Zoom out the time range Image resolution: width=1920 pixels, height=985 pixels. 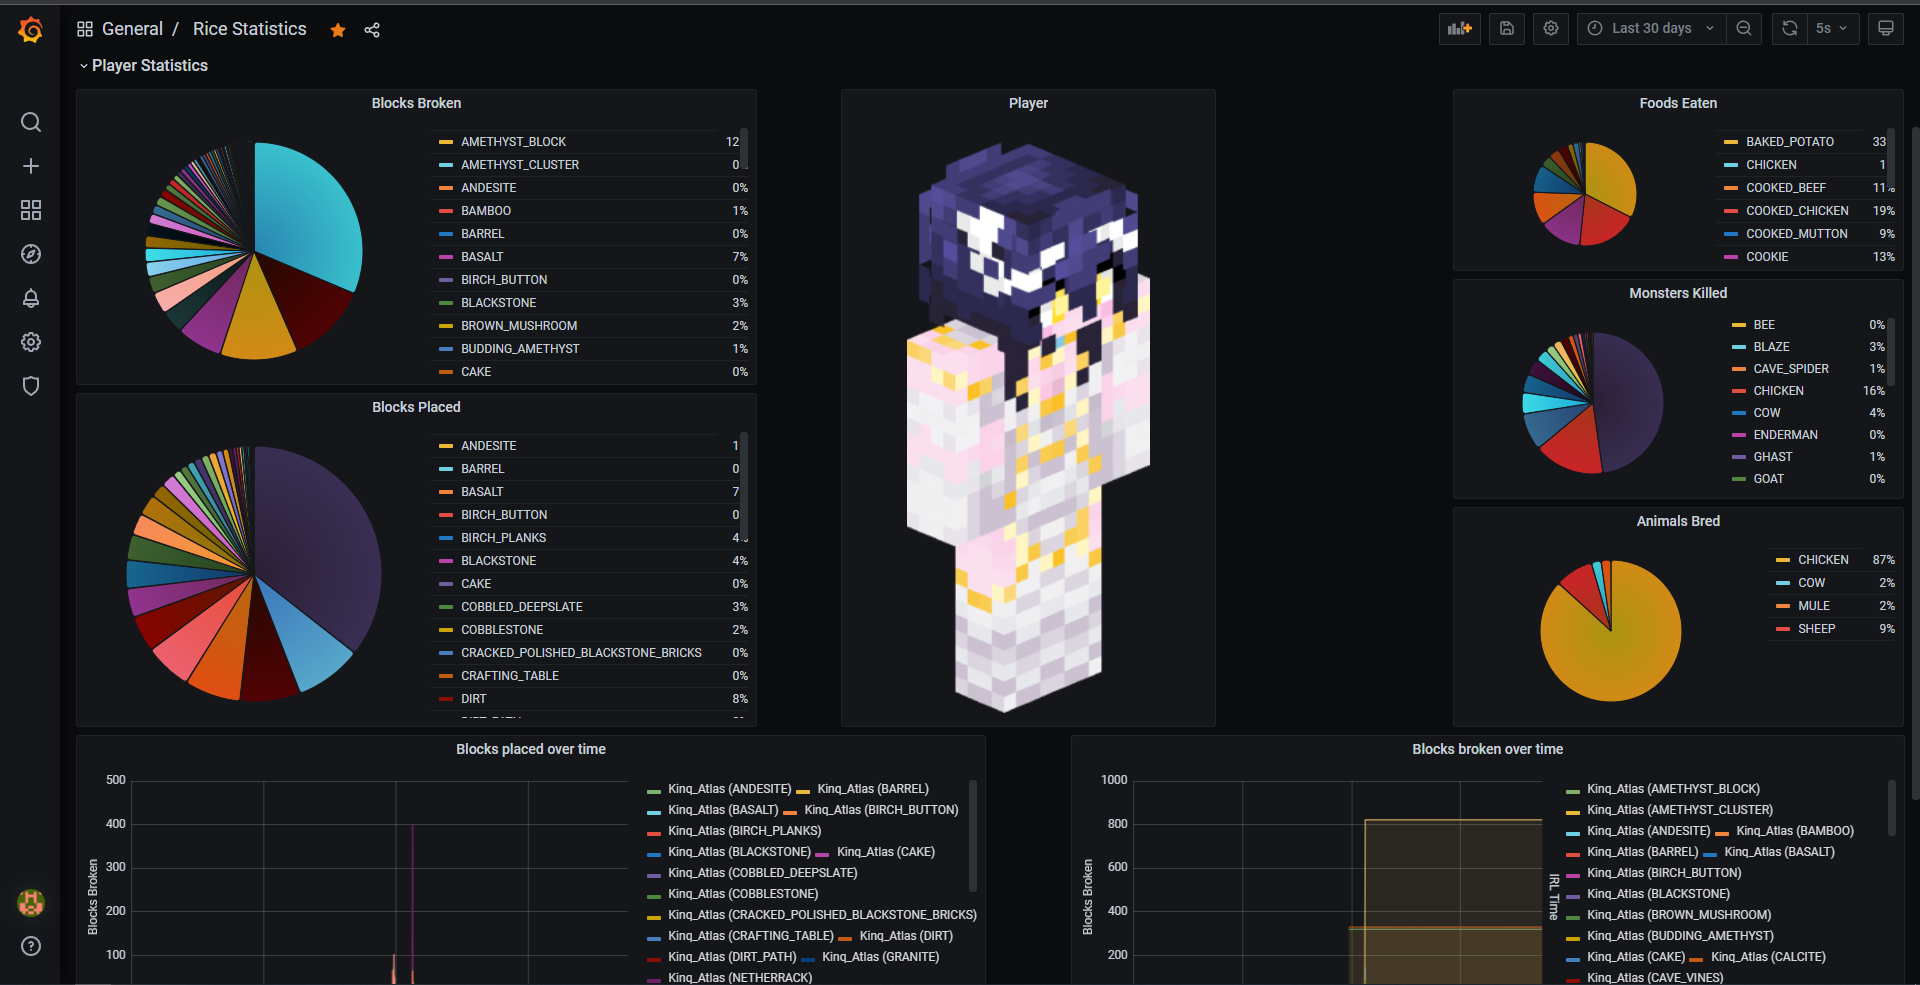point(1744,29)
